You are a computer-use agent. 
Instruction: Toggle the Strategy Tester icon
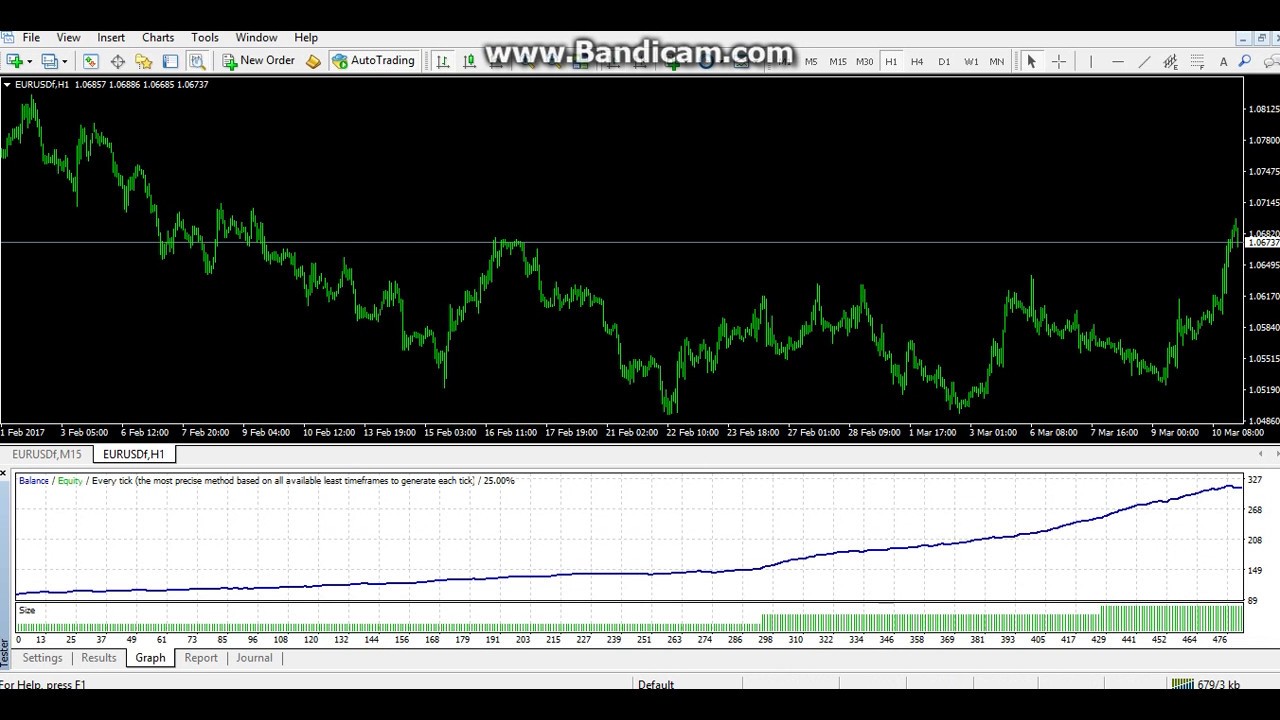pyautogui.click(x=197, y=61)
